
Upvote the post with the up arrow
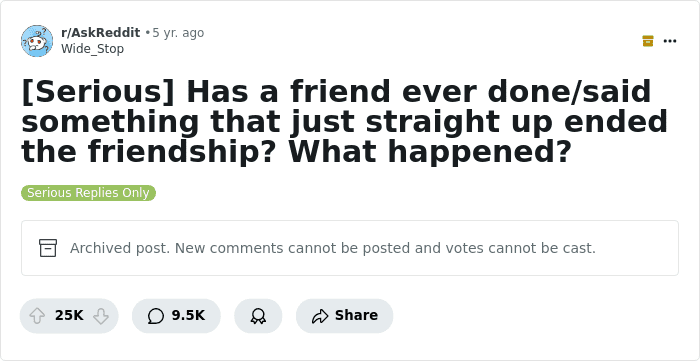pyautogui.click(x=37, y=316)
